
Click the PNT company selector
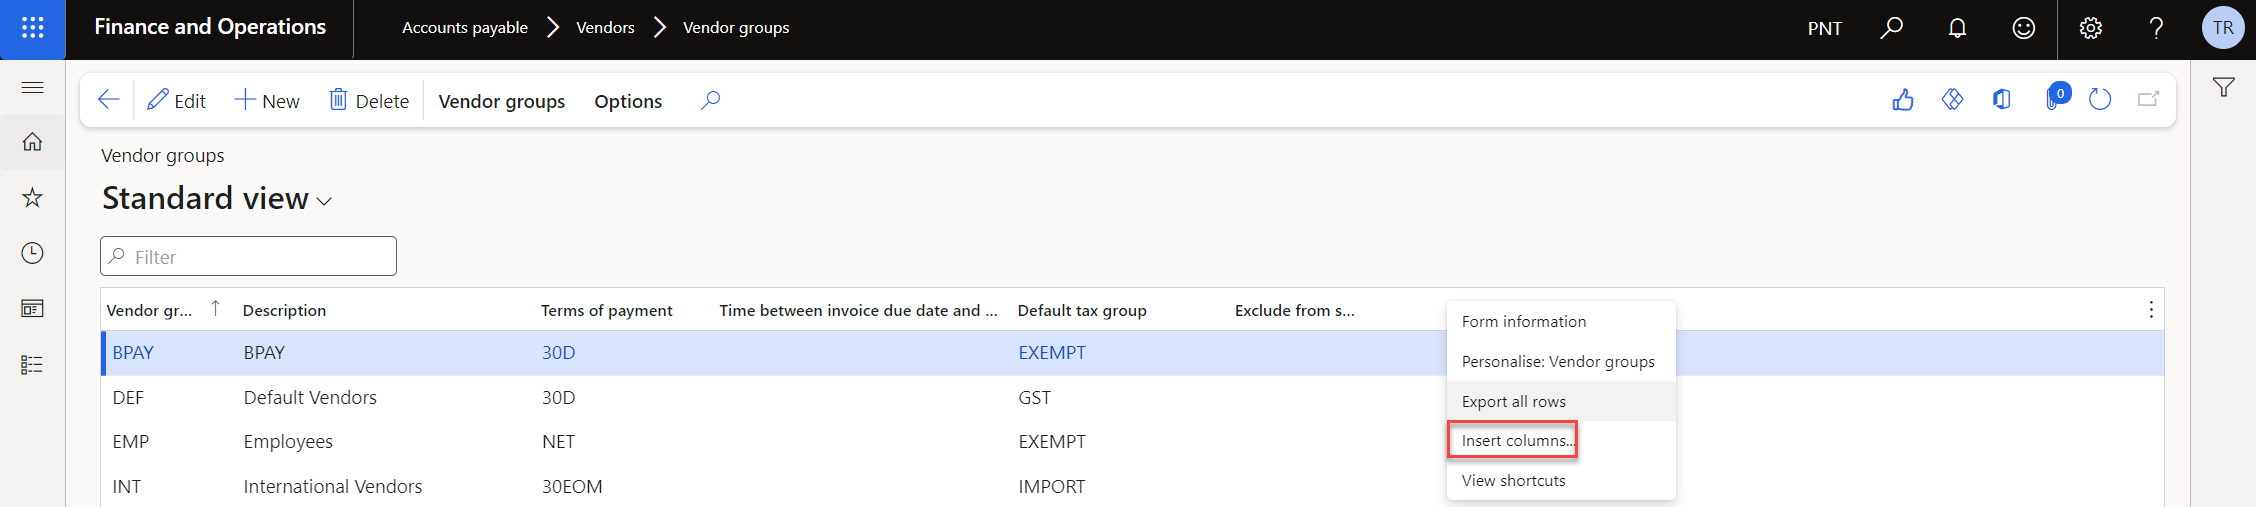click(x=1824, y=28)
